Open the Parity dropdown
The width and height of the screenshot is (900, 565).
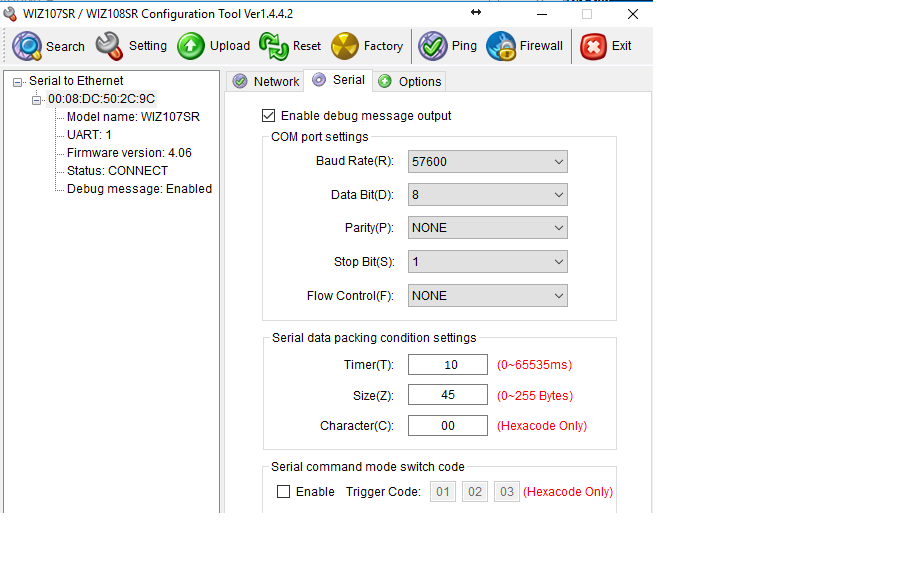click(488, 228)
